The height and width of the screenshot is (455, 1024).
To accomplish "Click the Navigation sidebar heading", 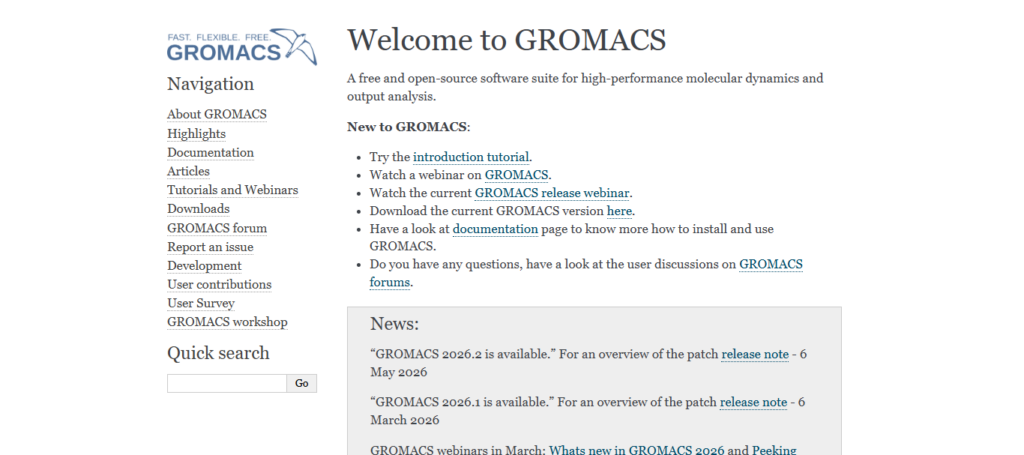I will click(210, 84).
